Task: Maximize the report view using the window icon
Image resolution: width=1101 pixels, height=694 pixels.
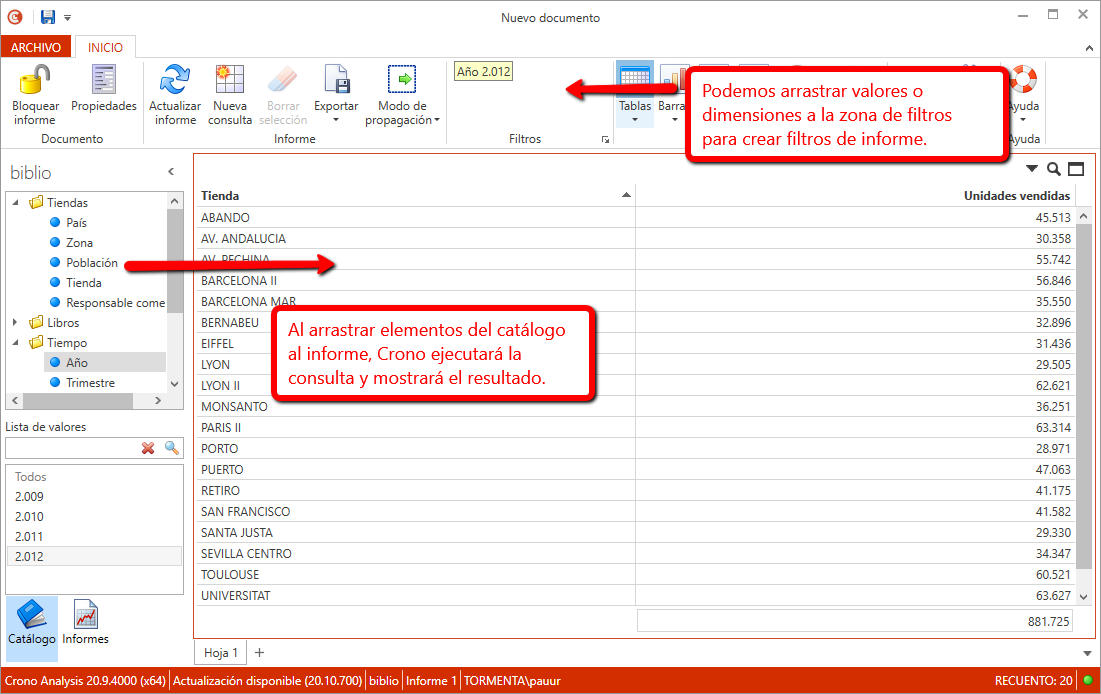Action: [x=1076, y=169]
